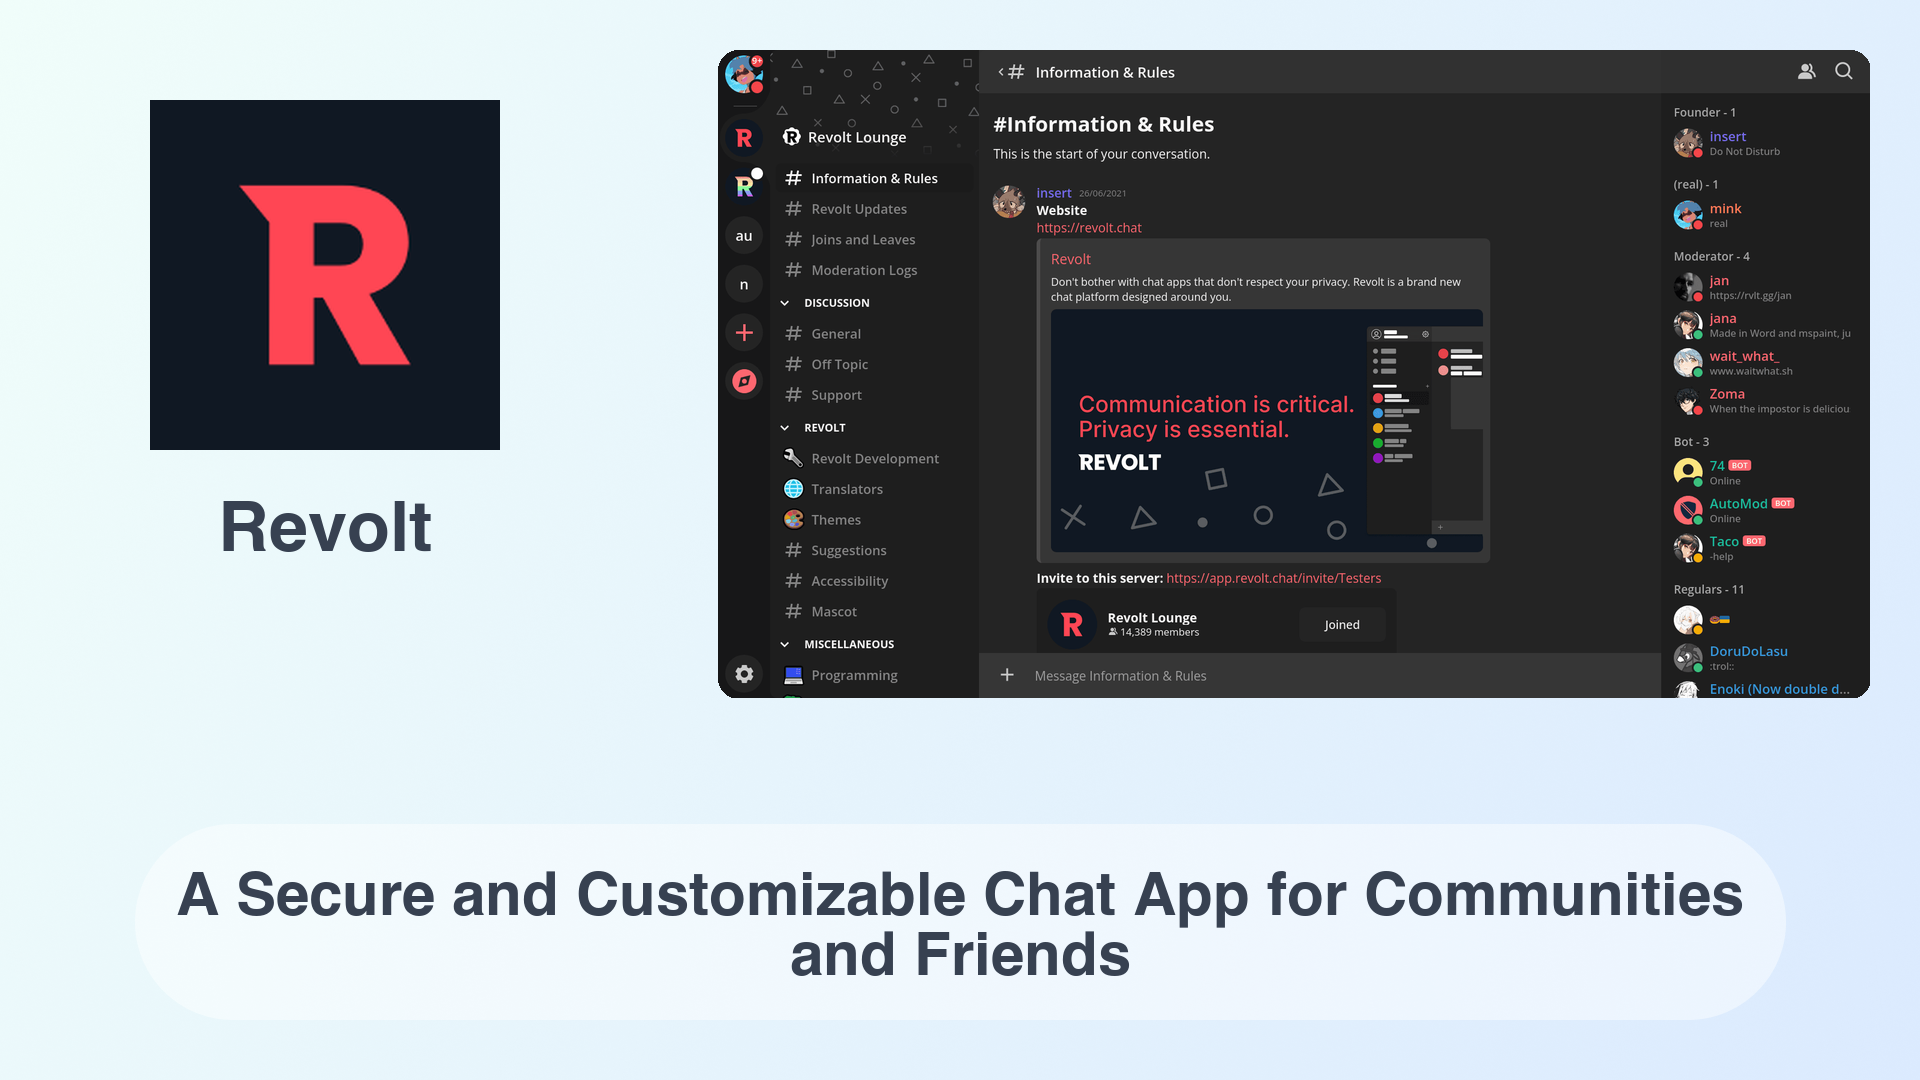
Task: Click the Add server plus icon
Action: (745, 332)
